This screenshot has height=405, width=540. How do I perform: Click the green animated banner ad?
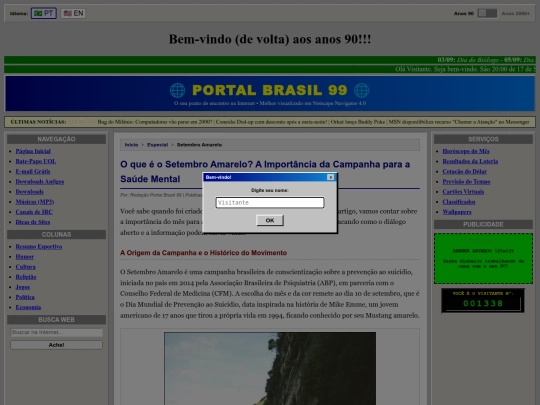(483, 259)
